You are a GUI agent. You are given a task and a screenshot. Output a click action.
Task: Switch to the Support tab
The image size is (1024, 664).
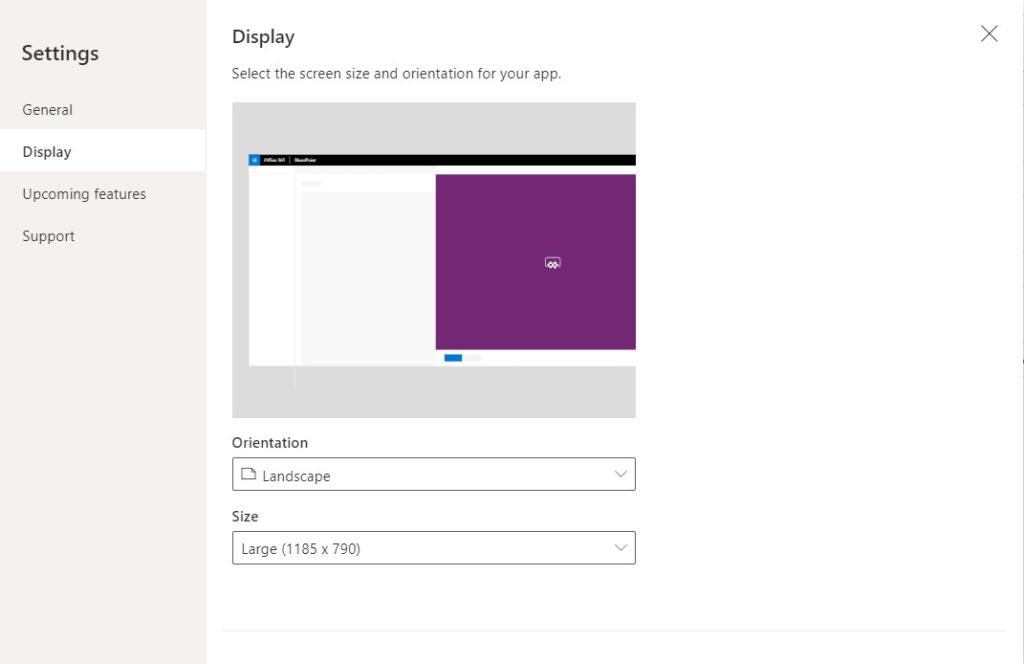coord(49,236)
